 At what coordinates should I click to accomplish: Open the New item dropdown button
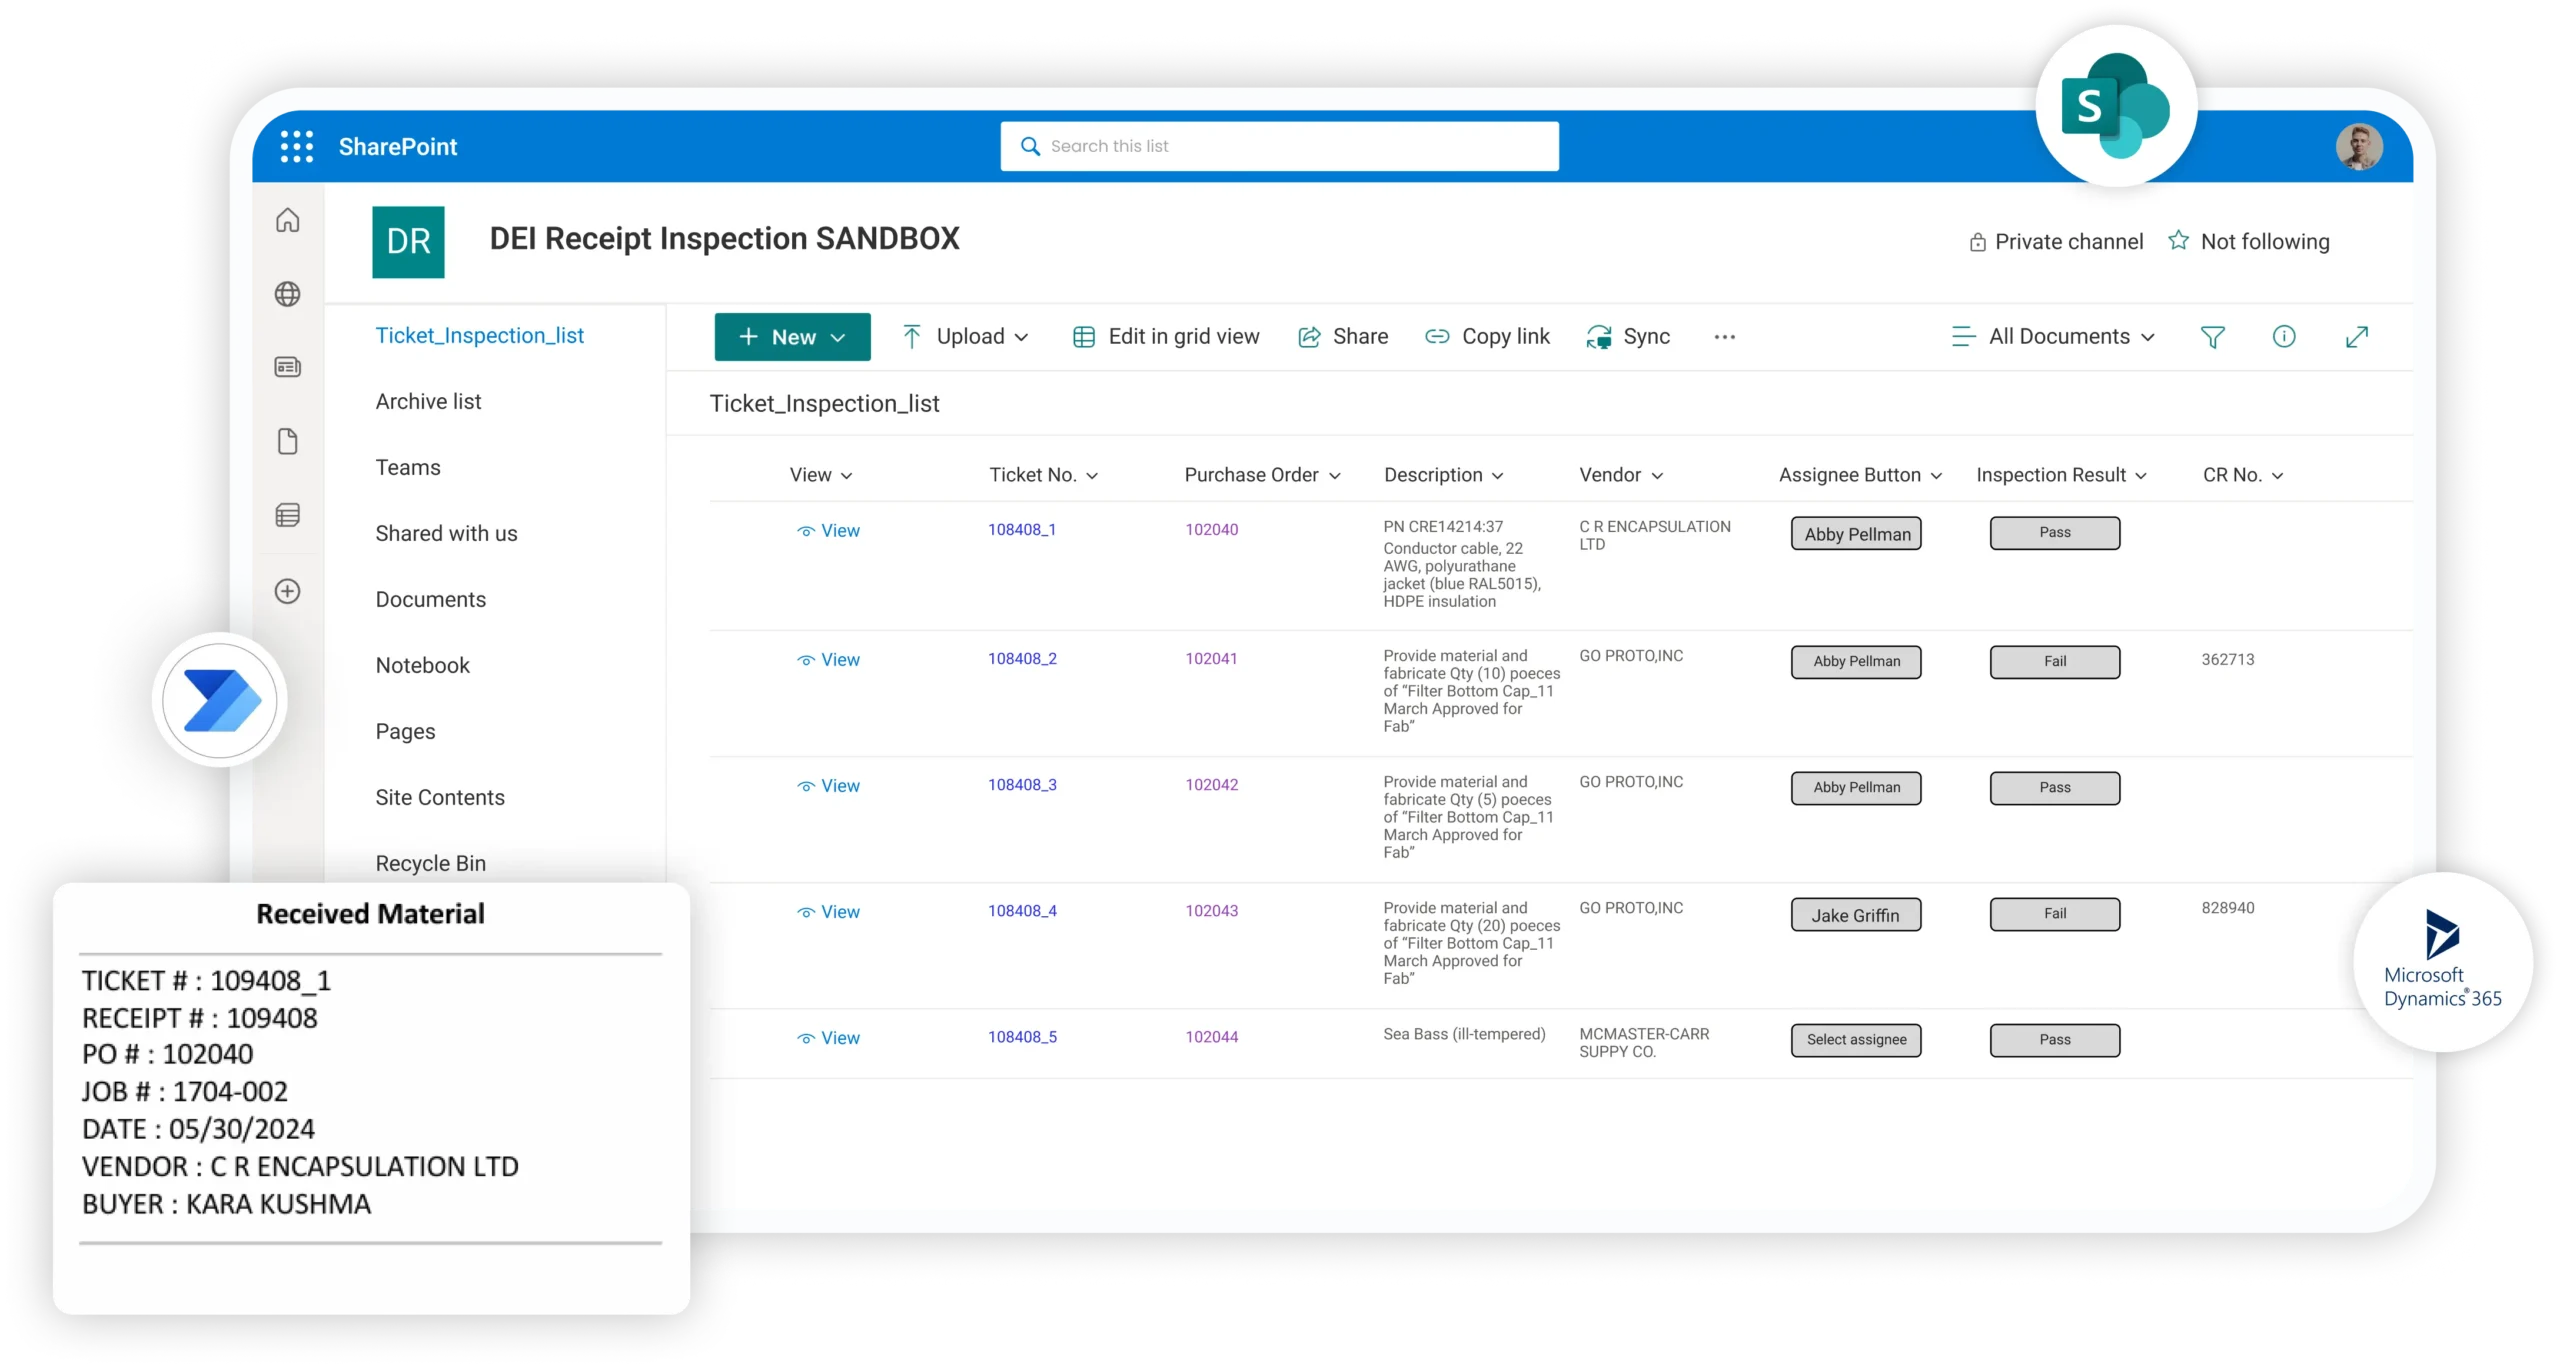coord(792,337)
